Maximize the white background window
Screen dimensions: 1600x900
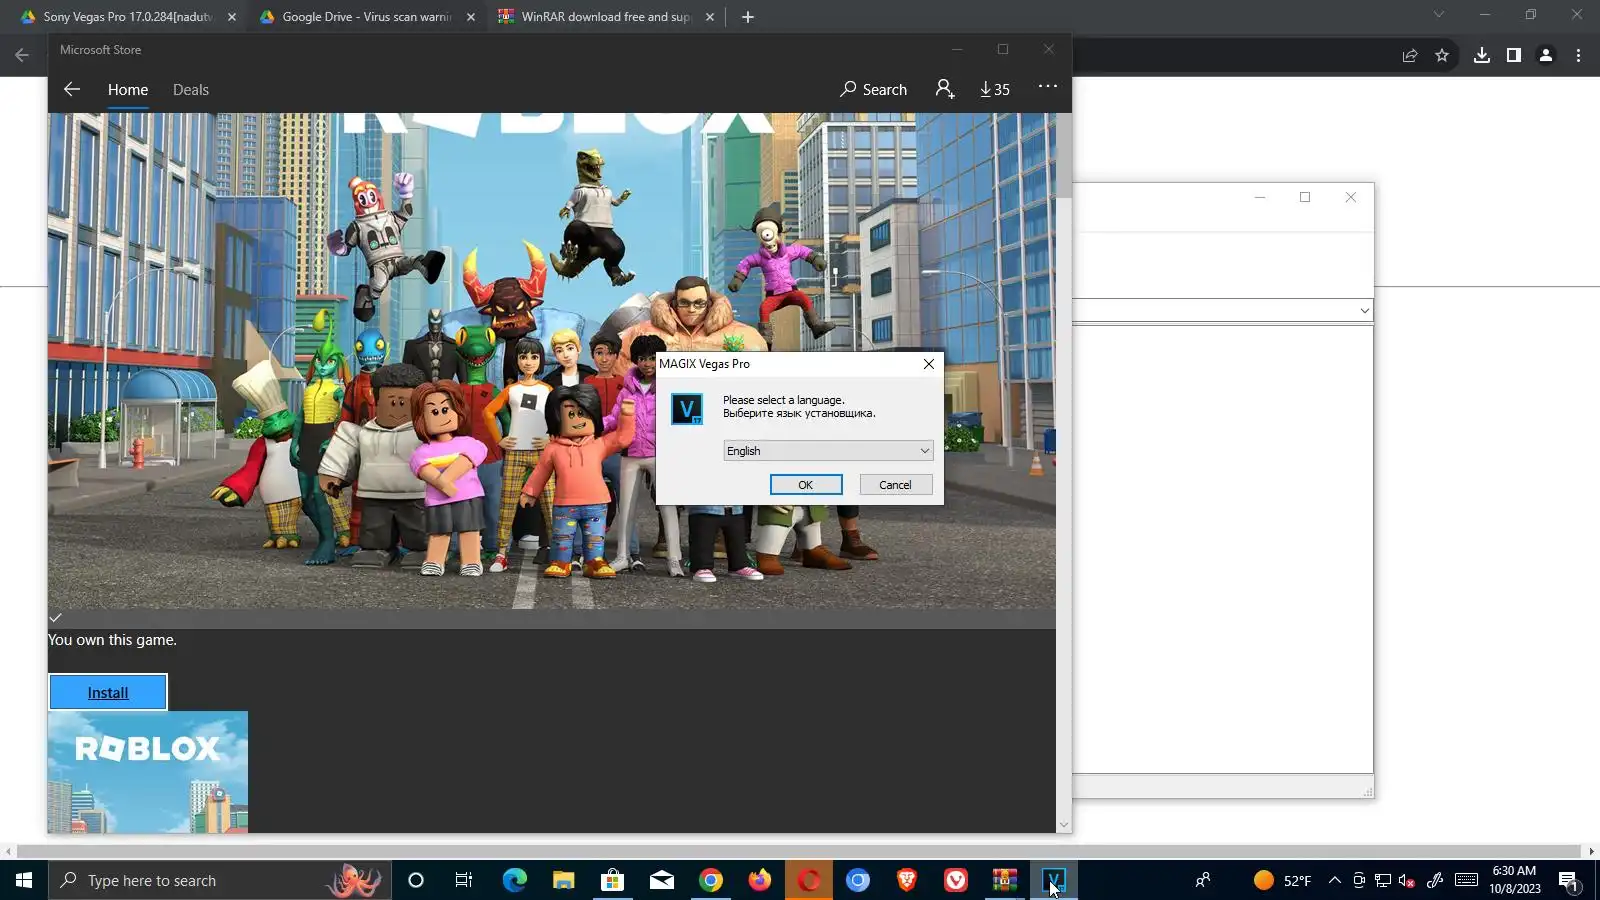[x=1305, y=197]
